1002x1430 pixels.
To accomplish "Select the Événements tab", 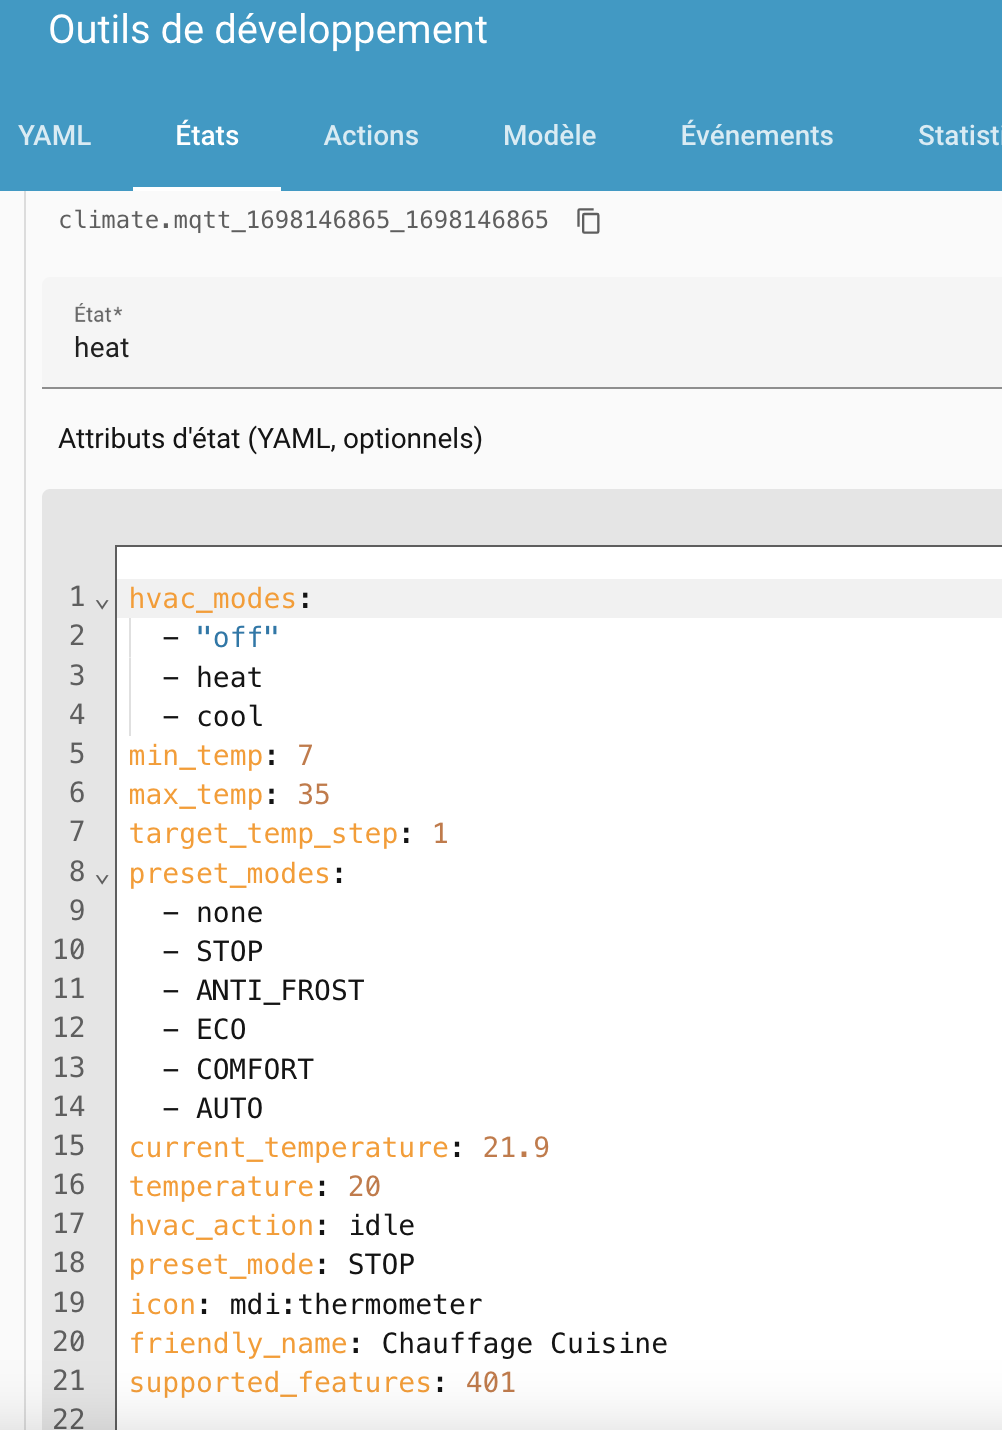I will click(756, 136).
